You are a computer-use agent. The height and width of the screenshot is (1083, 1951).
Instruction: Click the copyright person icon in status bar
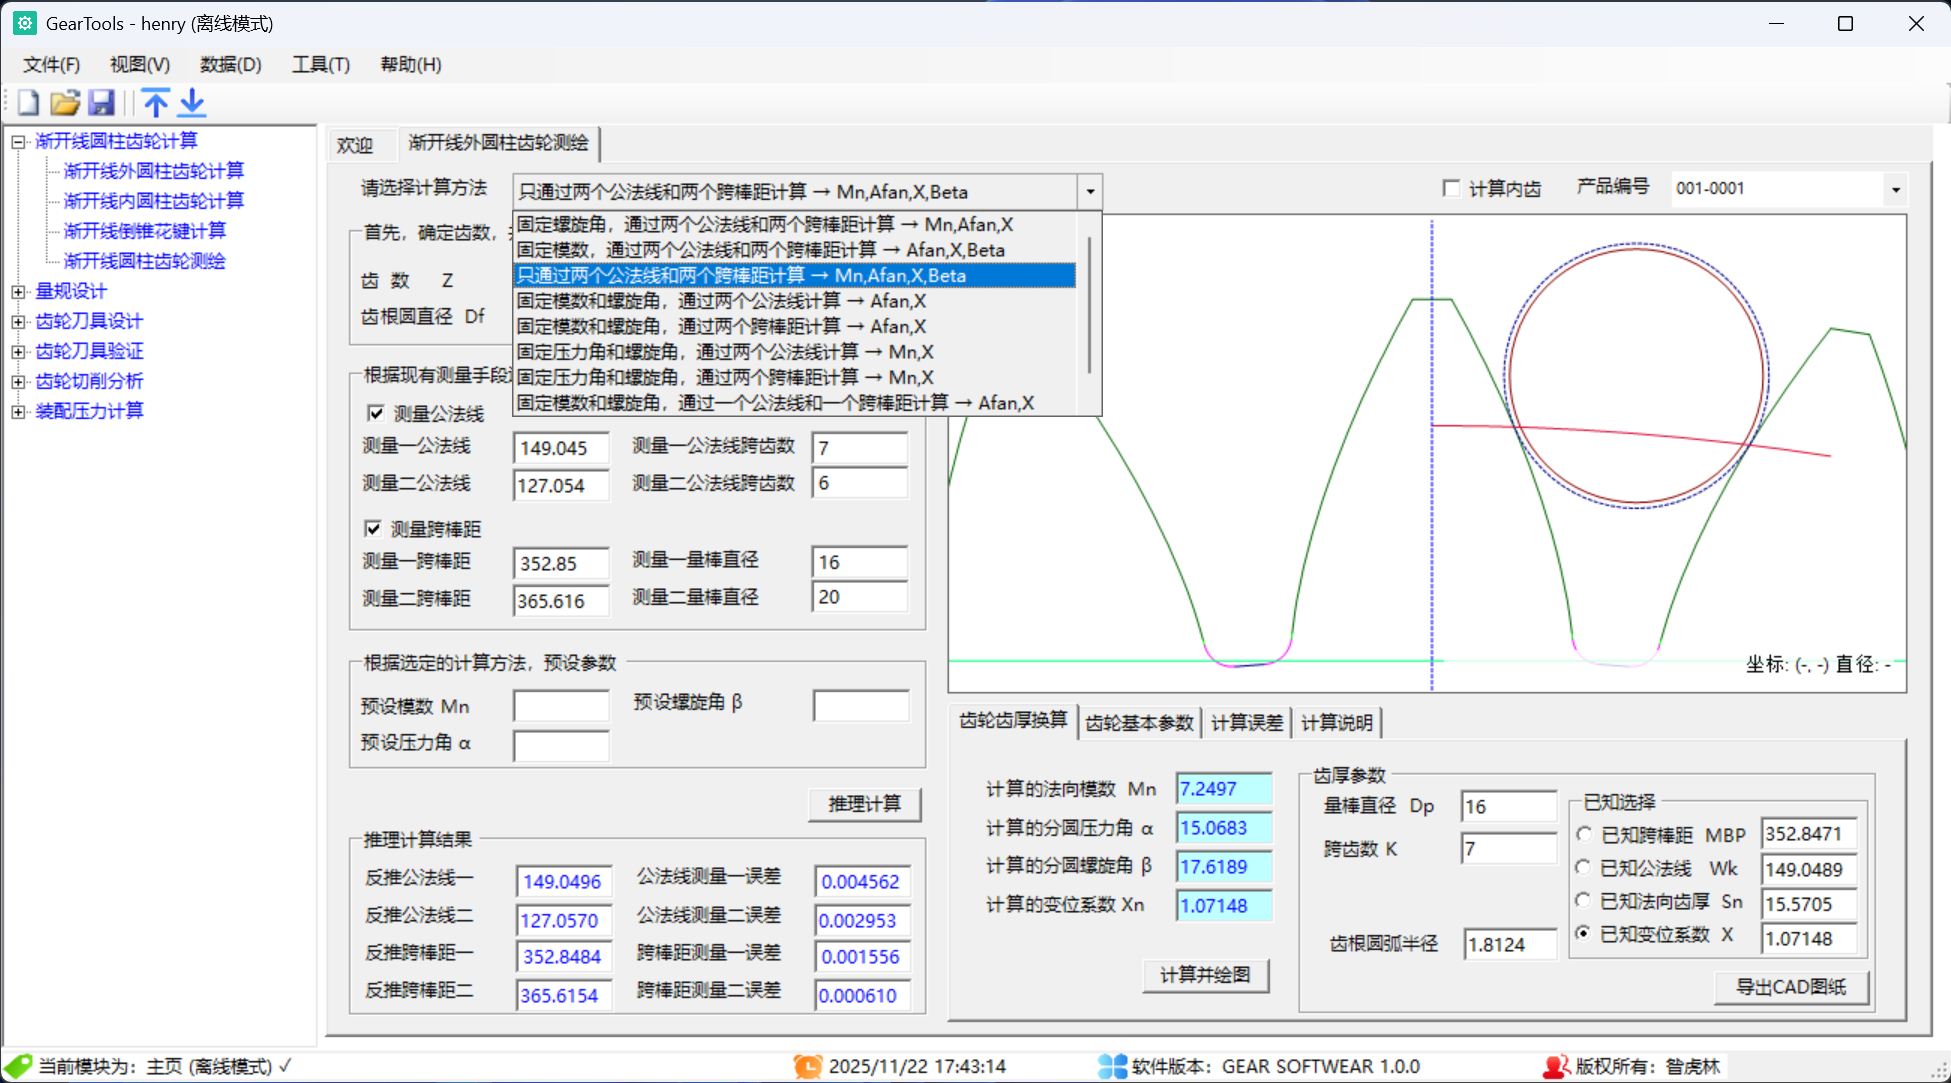[1556, 1066]
